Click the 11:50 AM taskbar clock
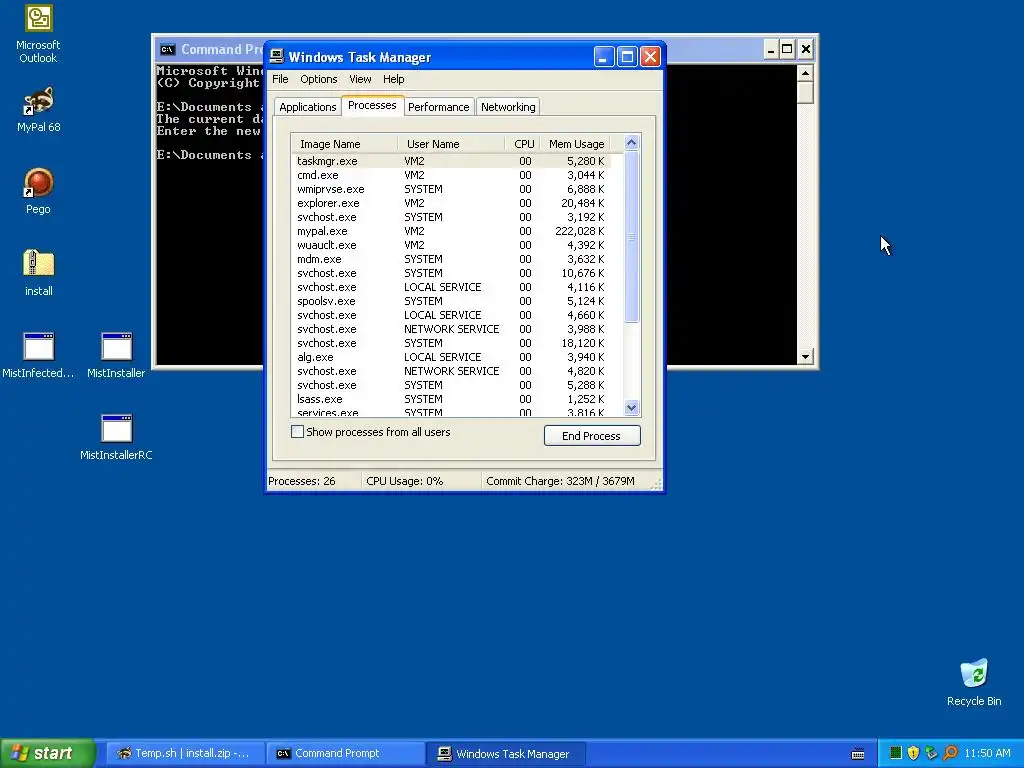 [x=987, y=753]
